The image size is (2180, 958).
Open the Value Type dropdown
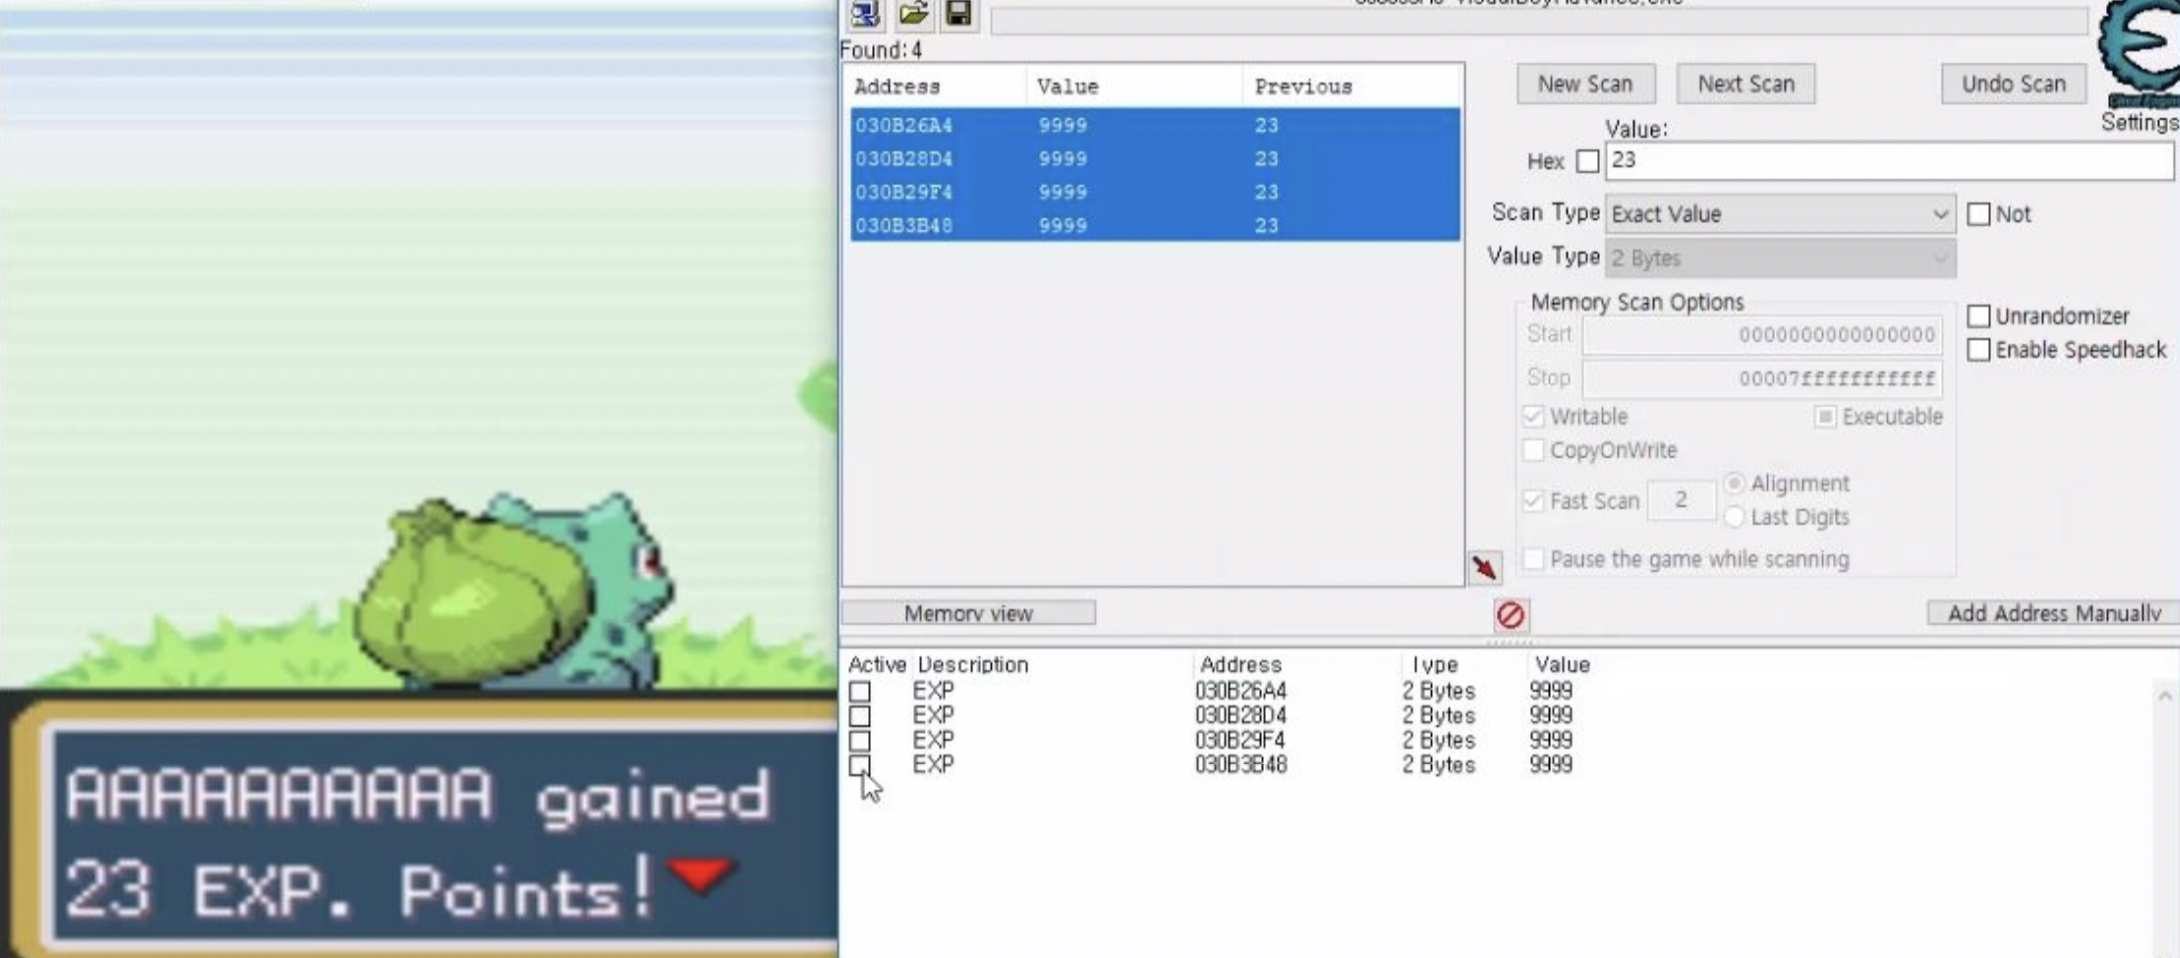click(1780, 258)
